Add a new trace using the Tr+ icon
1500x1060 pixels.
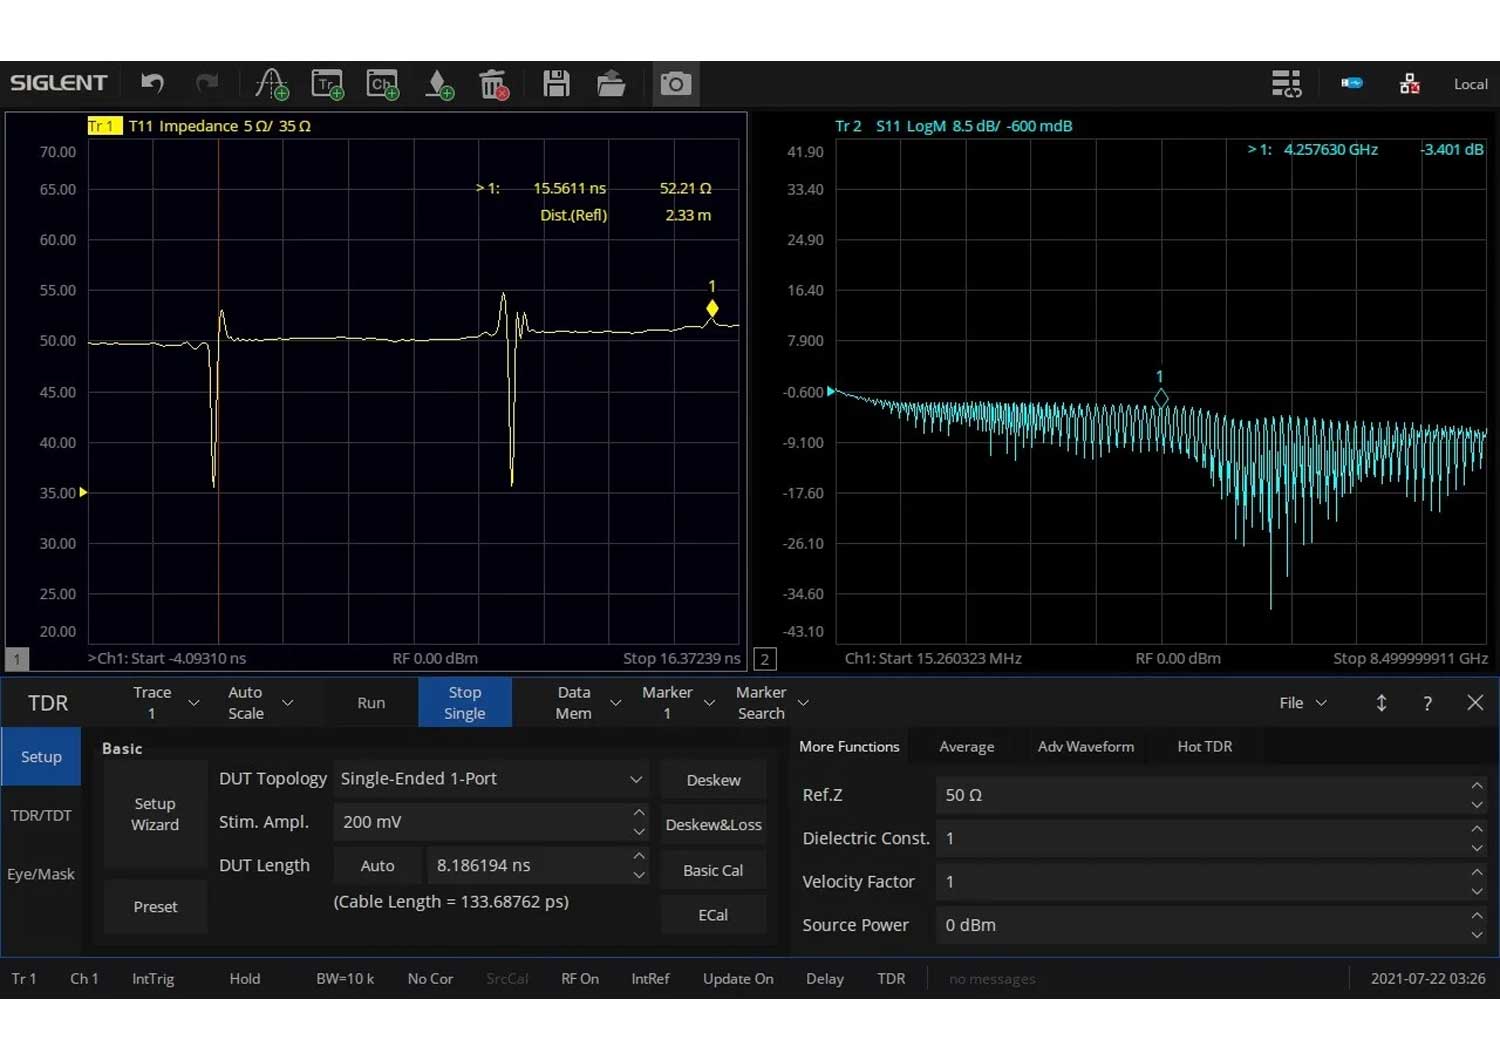pyautogui.click(x=327, y=83)
